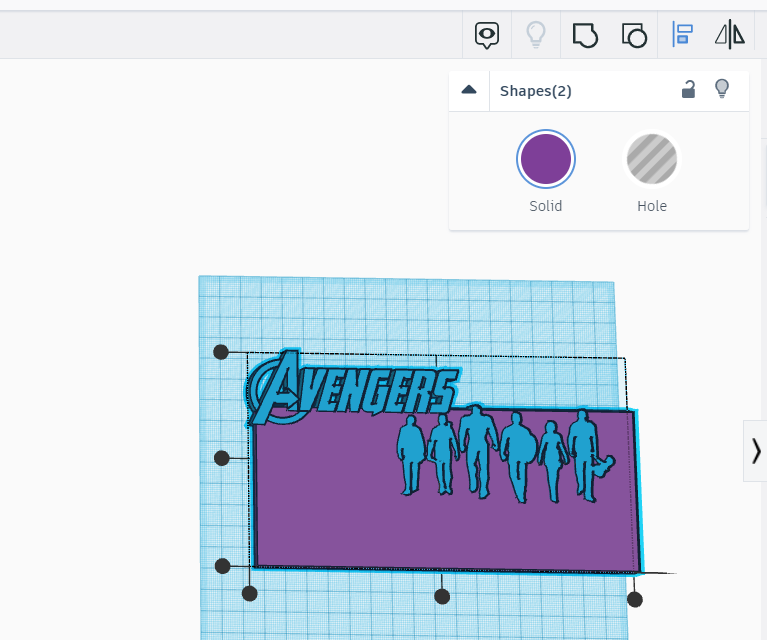Viewport: 767px width, 640px height.
Task: Click the Show All lightbulb icon in toolbar
Action: click(536, 35)
